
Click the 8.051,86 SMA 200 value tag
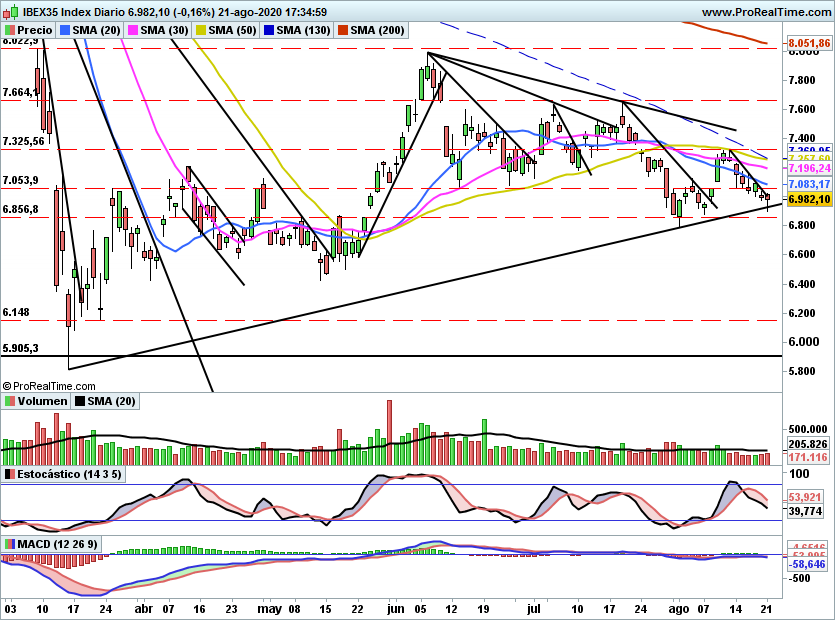(809, 43)
